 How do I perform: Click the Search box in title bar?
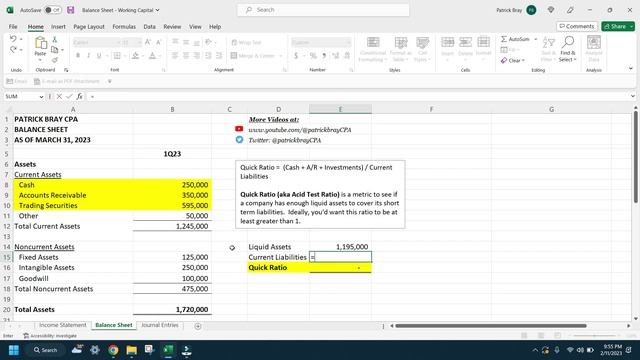point(323,10)
